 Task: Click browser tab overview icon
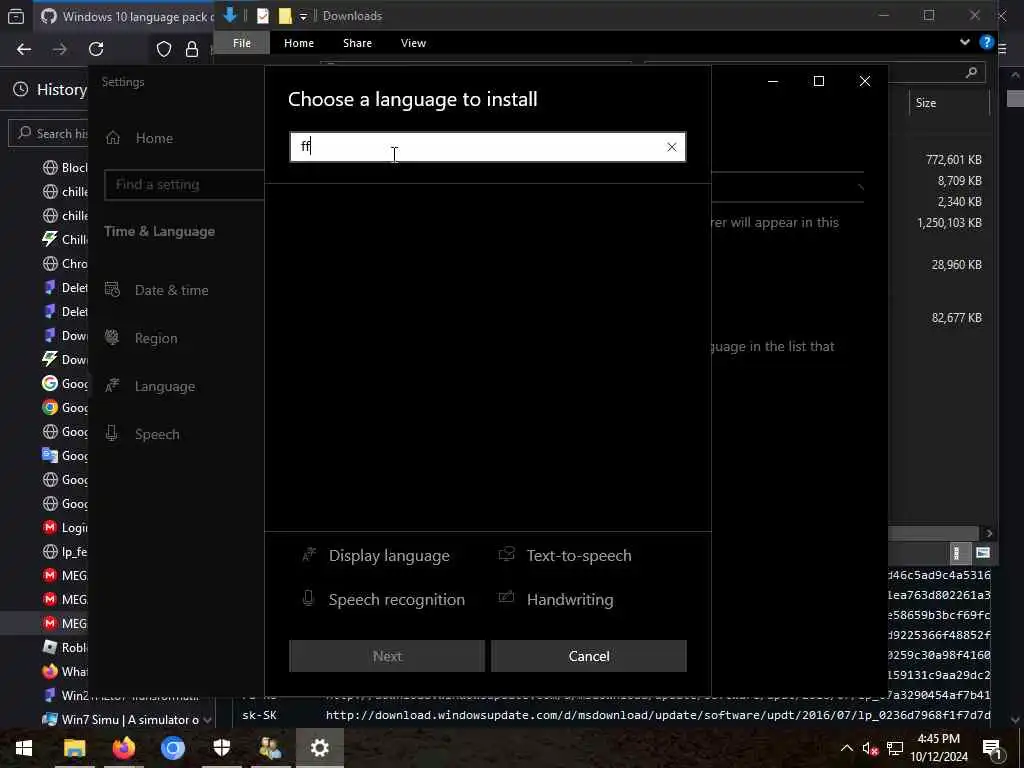(16, 16)
